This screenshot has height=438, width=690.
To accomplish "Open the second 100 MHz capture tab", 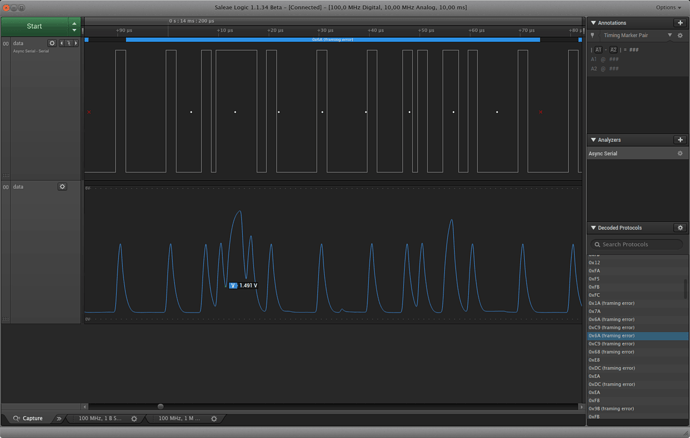I will 179,418.
